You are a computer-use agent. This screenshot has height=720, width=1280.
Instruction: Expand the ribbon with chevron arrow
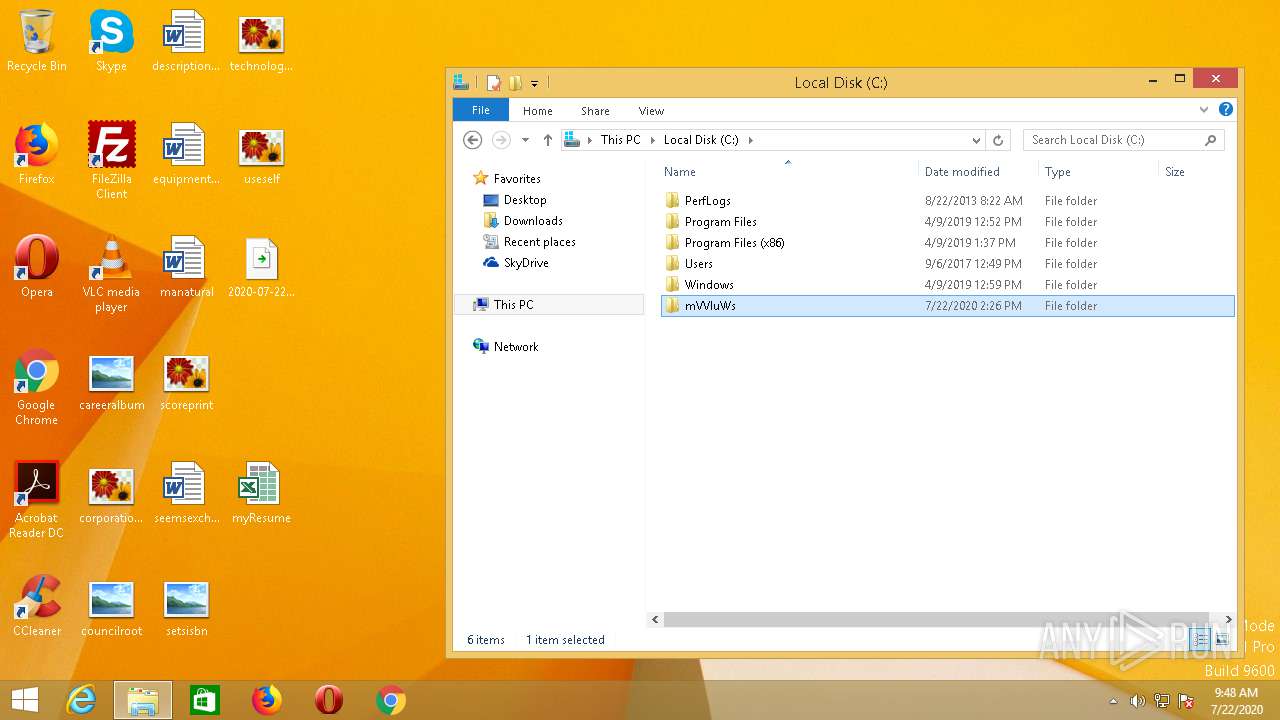pyautogui.click(x=1204, y=110)
